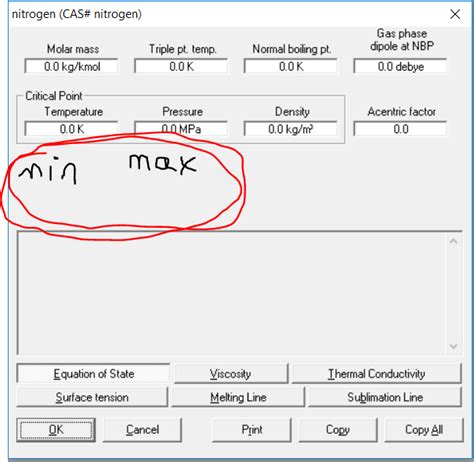Click the Normal boiling pt. field
474x462 pixels.
tap(291, 66)
